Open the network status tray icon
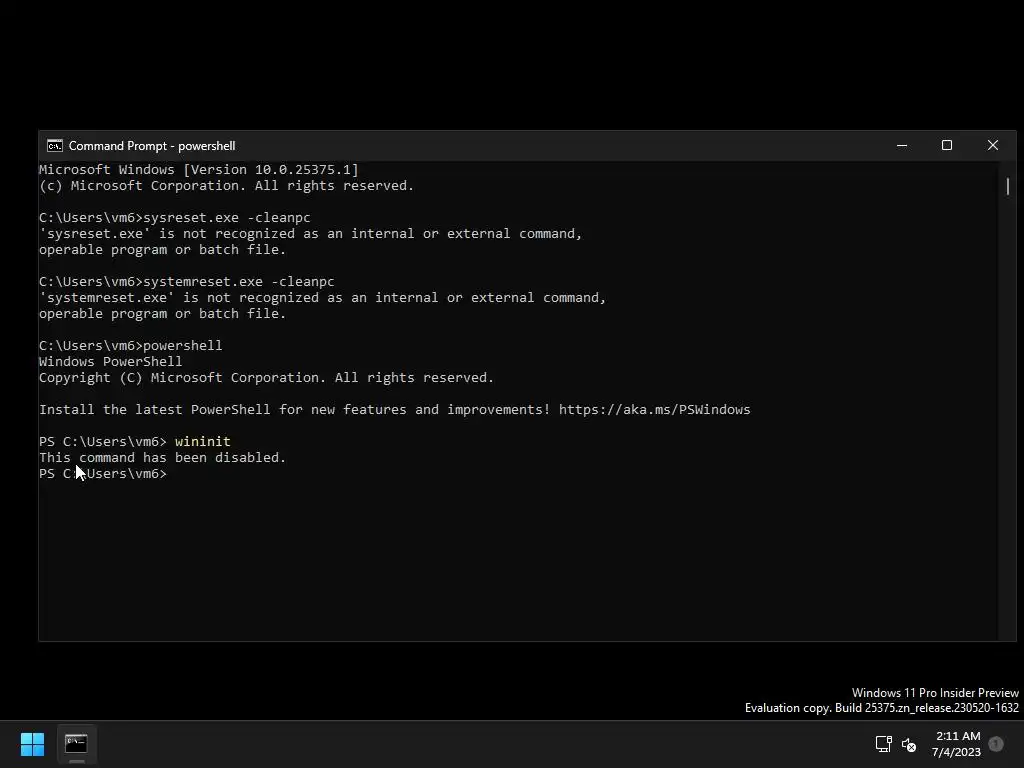 coord(884,744)
